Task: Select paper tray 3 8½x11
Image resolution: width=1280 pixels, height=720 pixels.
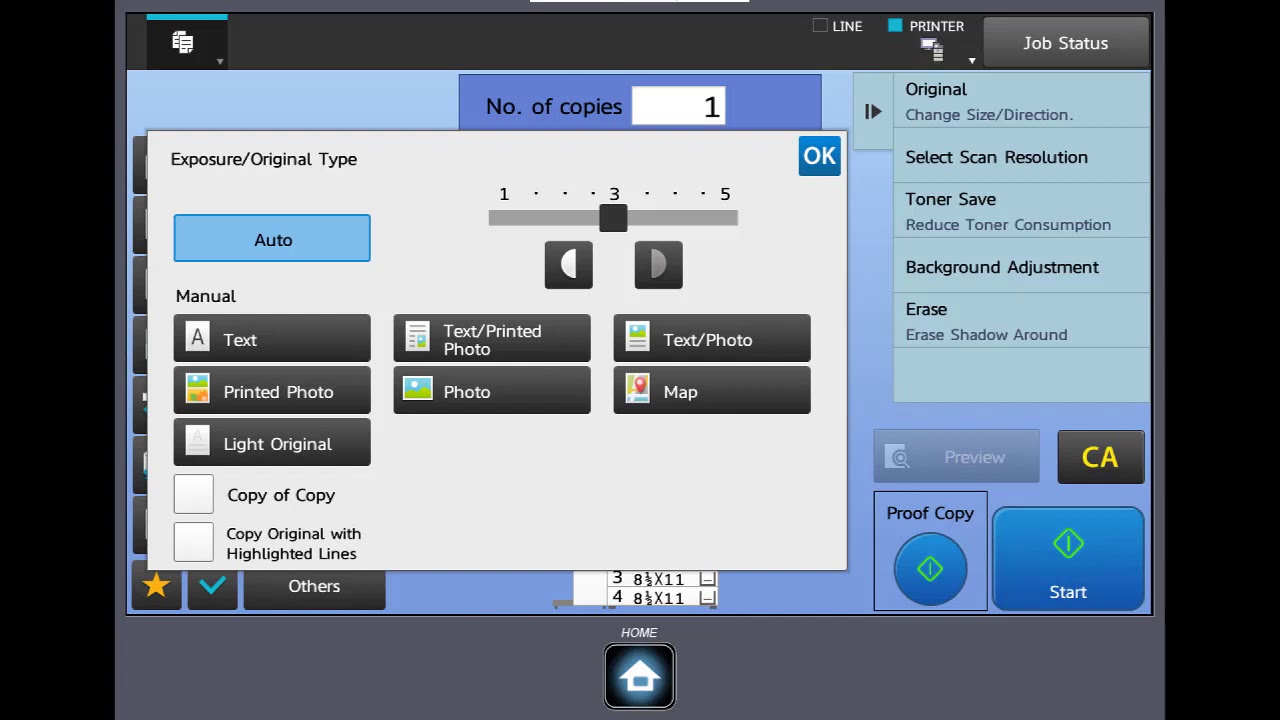Action: [x=663, y=579]
